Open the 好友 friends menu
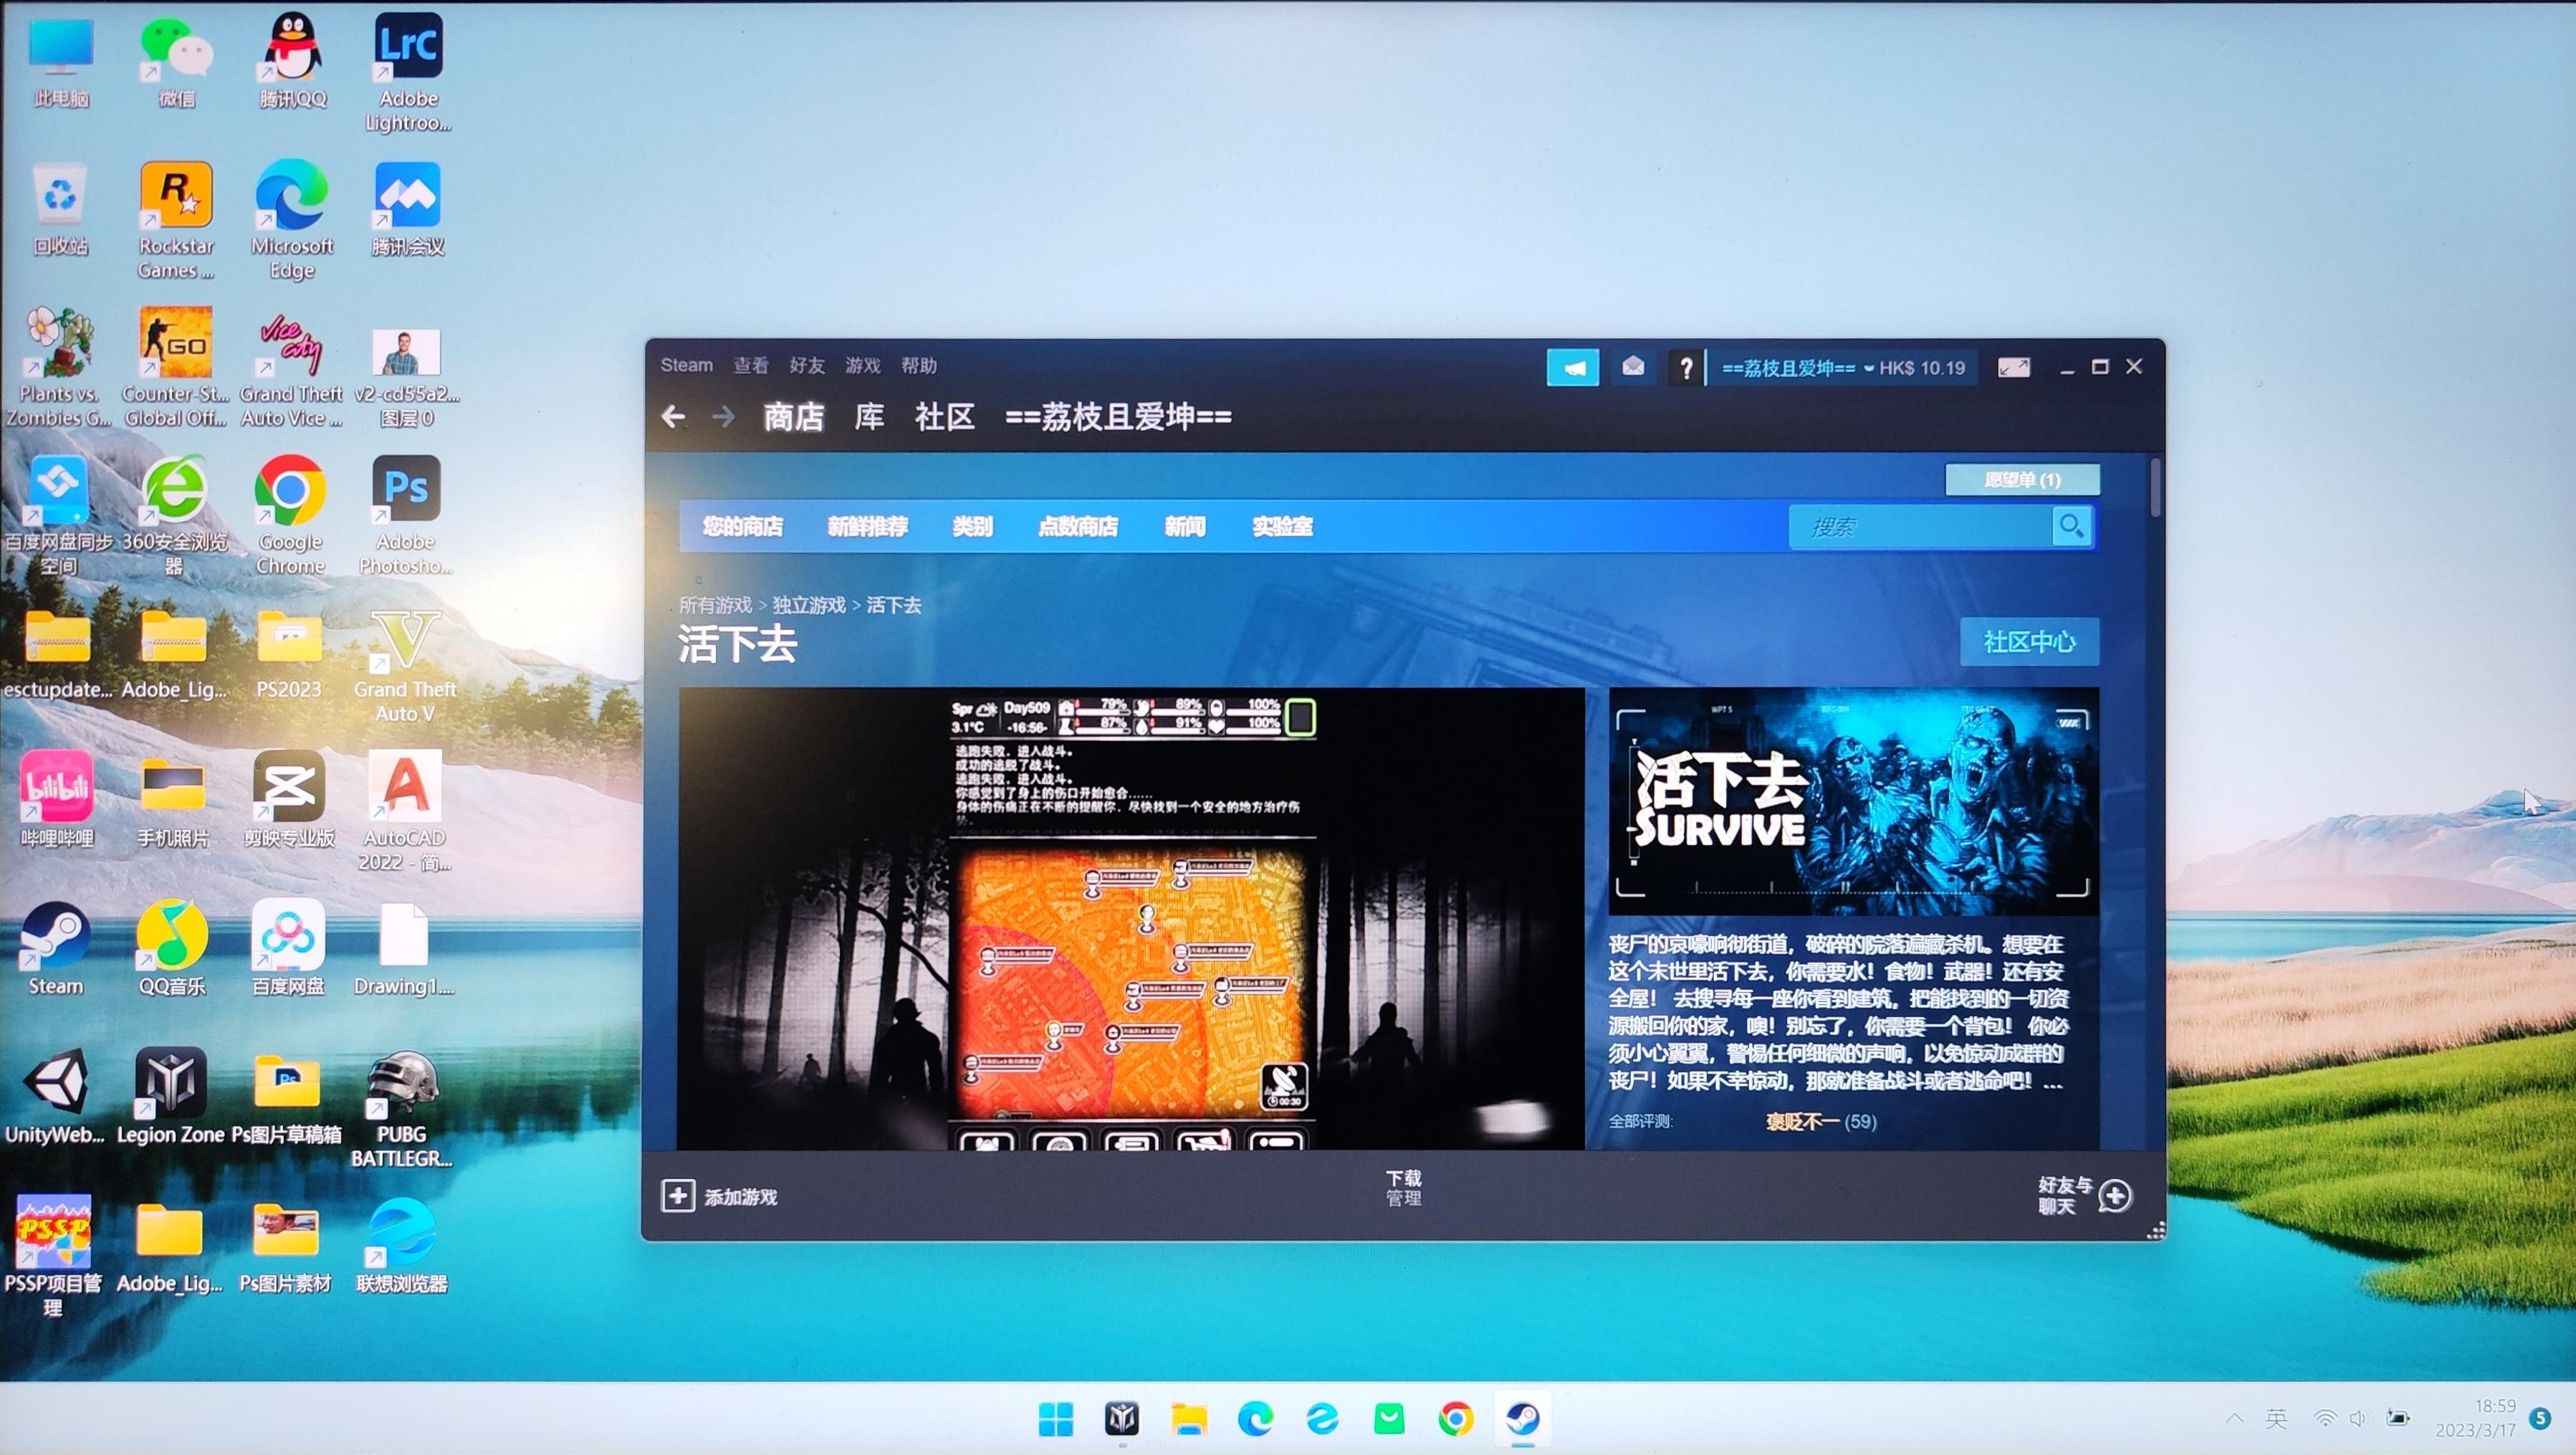 (807, 365)
